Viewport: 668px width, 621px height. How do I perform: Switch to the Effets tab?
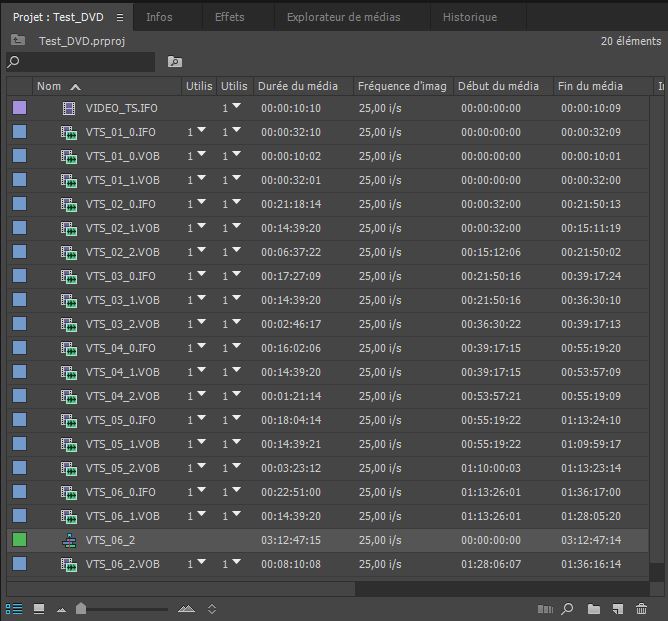229,17
